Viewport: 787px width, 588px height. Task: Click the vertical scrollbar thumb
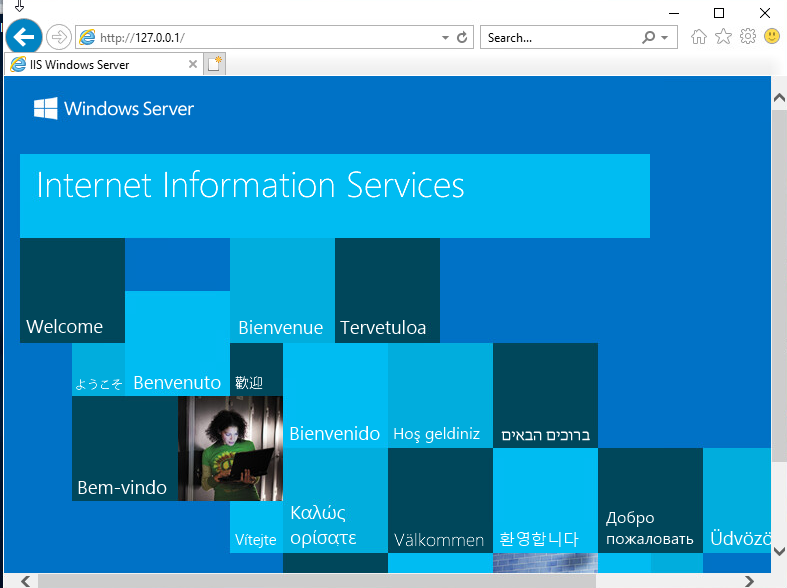(x=779, y=284)
